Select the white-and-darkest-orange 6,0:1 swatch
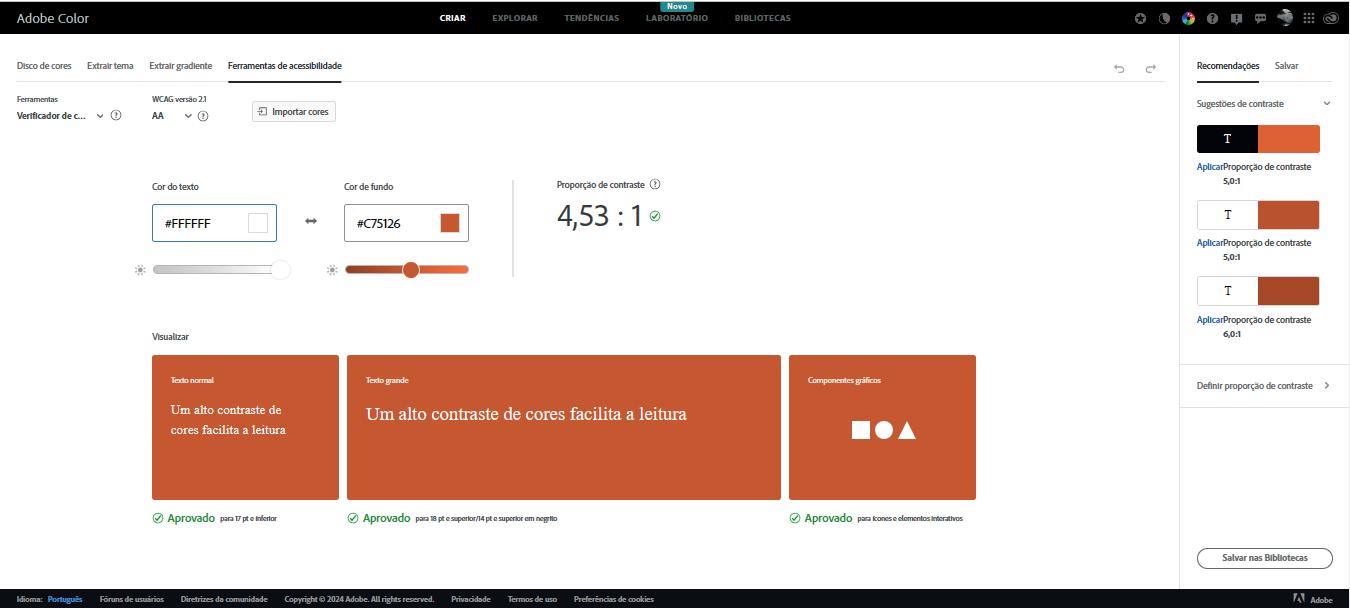This screenshot has height=608, width=1350. pos(1258,291)
